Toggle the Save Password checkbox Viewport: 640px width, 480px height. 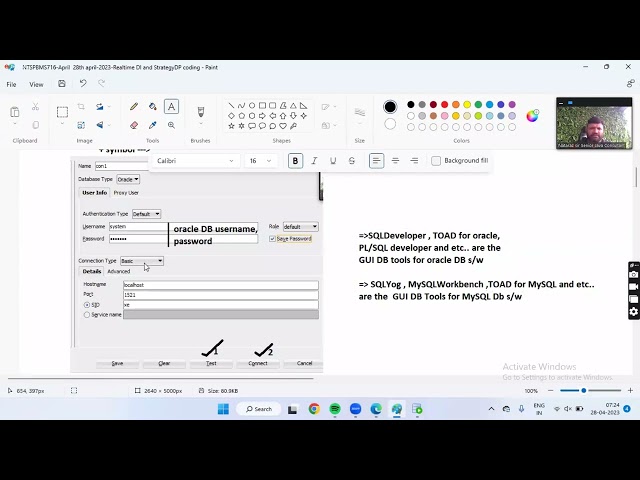[x=272, y=239]
